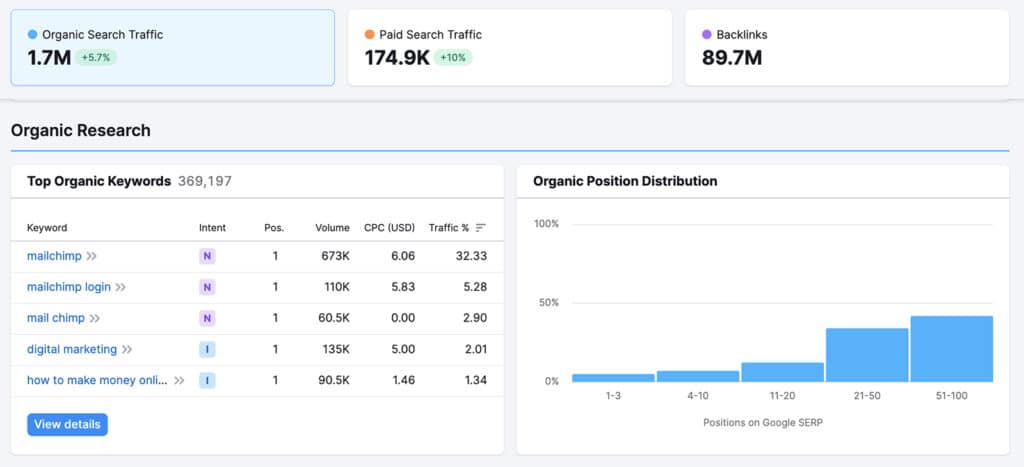
Task: Click the N intent badge for mail chimp
Action: tap(207, 318)
